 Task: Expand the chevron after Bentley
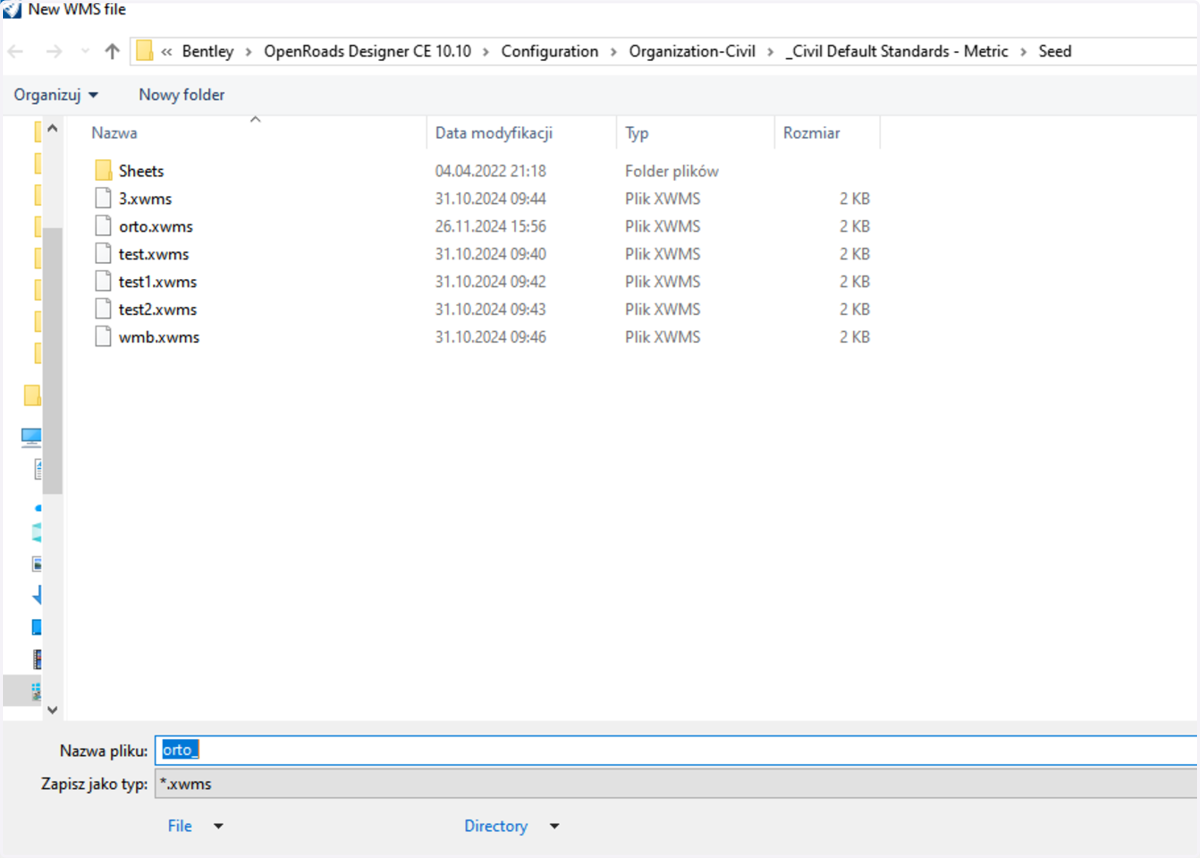pyautogui.click(x=248, y=51)
